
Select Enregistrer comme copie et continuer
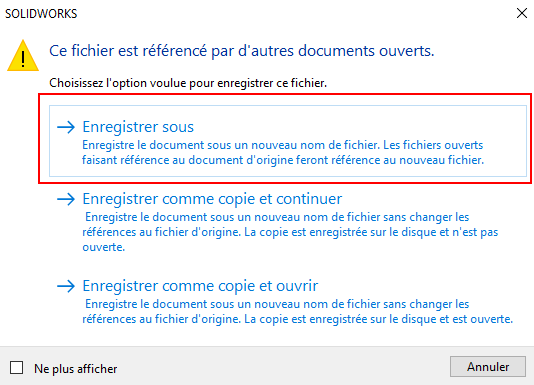(212, 199)
